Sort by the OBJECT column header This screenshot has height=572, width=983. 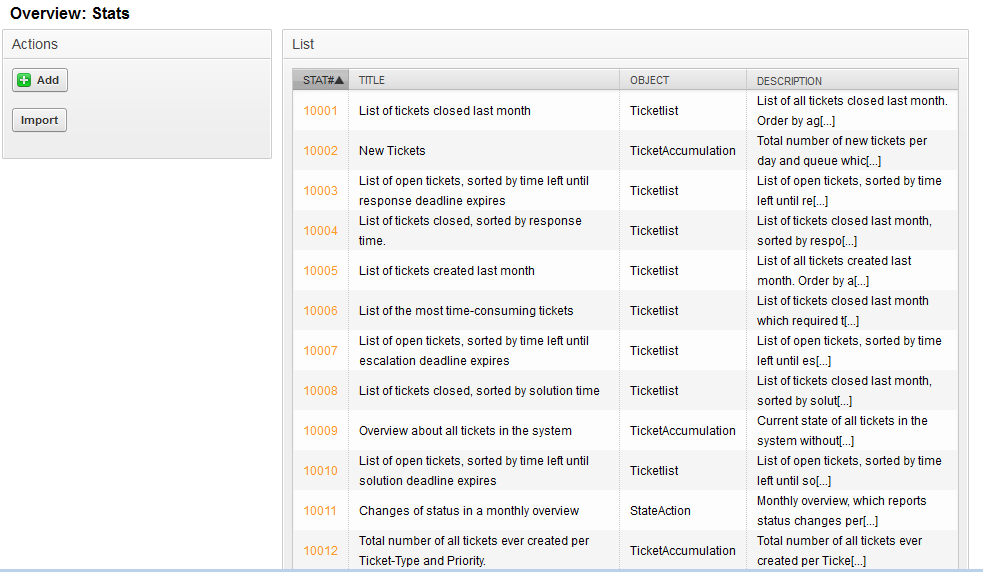[649, 80]
